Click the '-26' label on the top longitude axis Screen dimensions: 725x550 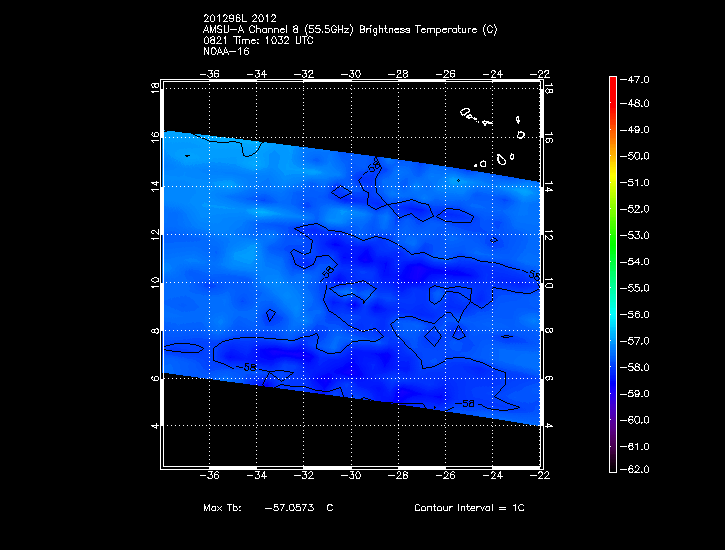445,74
